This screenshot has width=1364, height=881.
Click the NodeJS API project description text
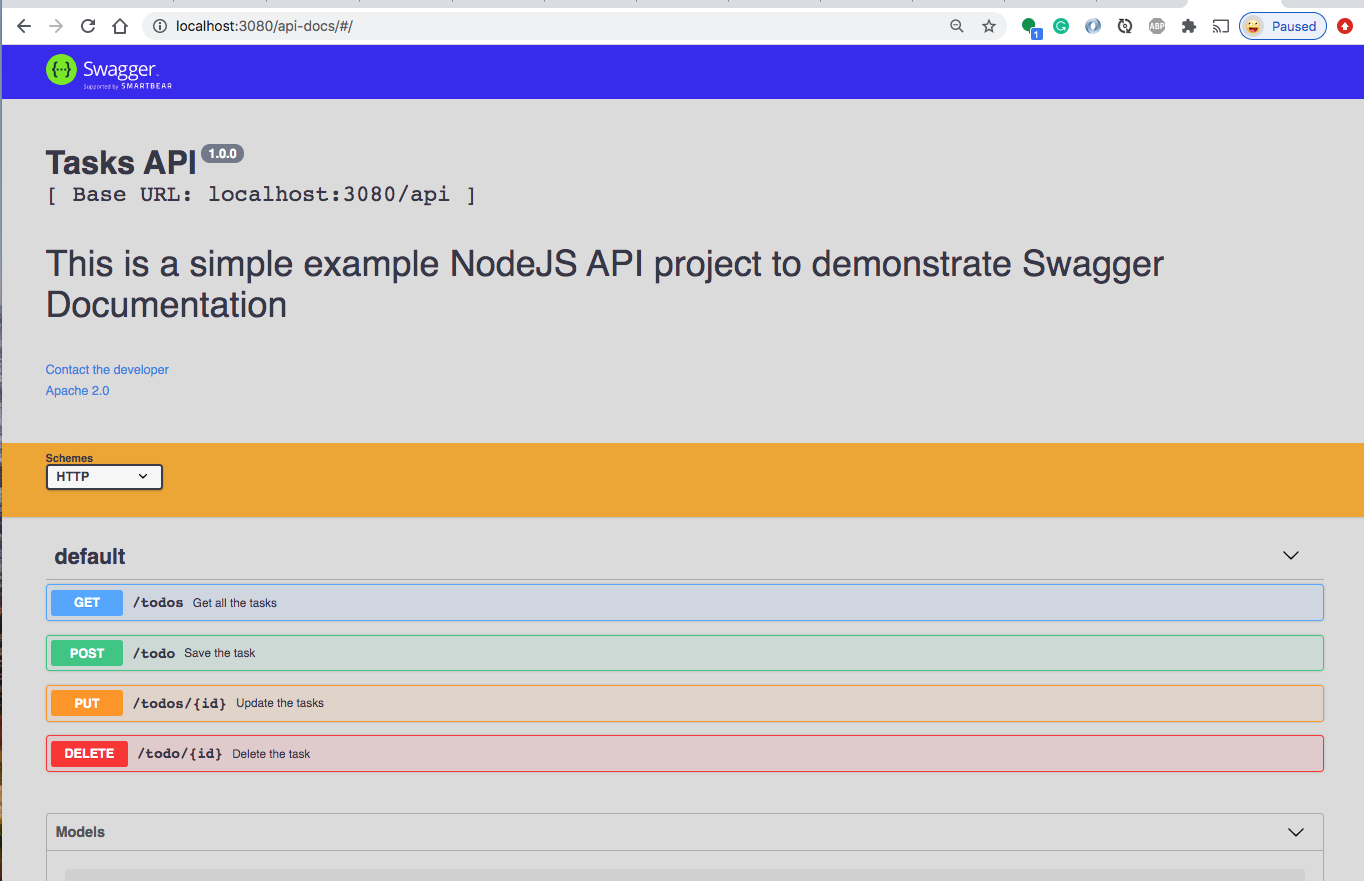point(605,284)
